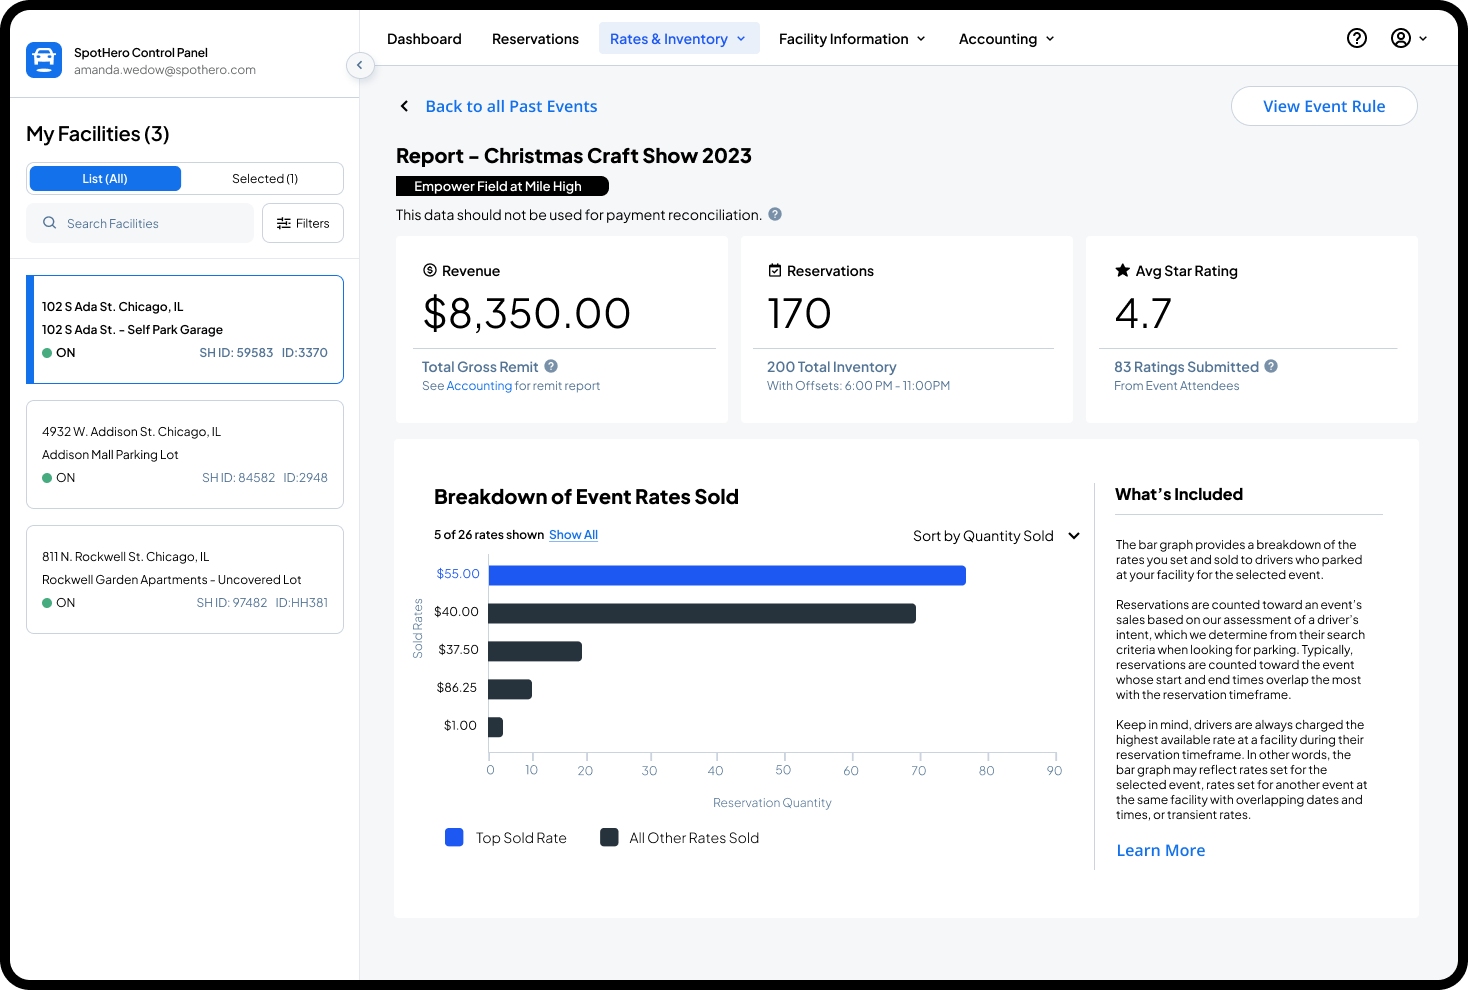Image resolution: width=1468 pixels, height=990 pixels.
Task: Click the help icon next to Total Gross Remit
Action: point(551,366)
